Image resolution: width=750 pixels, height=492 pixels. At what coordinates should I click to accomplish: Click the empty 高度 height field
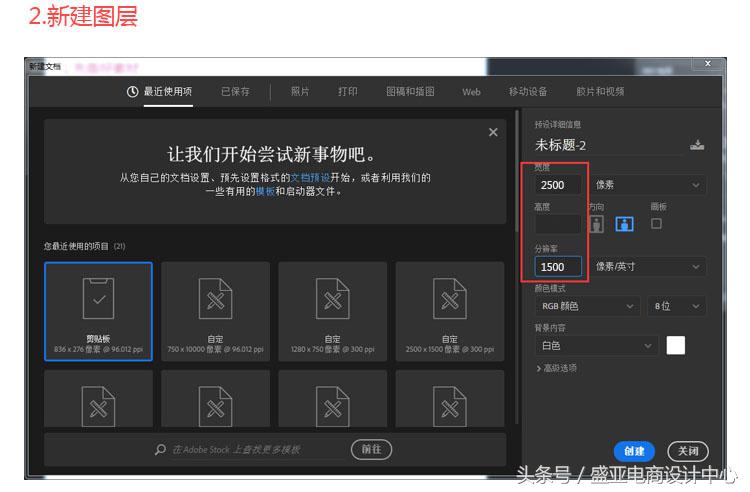pyautogui.click(x=558, y=224)
